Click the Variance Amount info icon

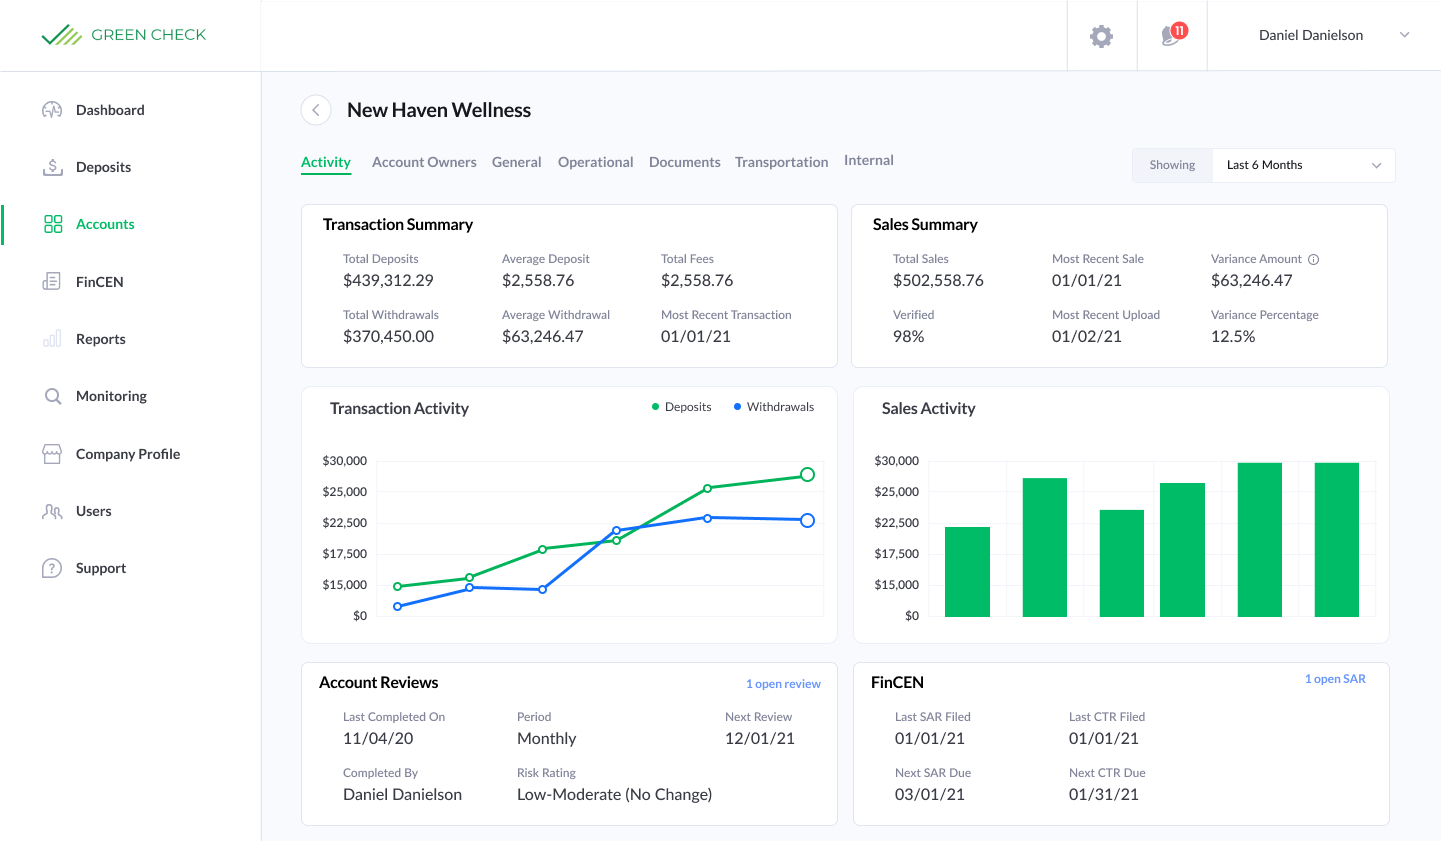(1314, 259)
